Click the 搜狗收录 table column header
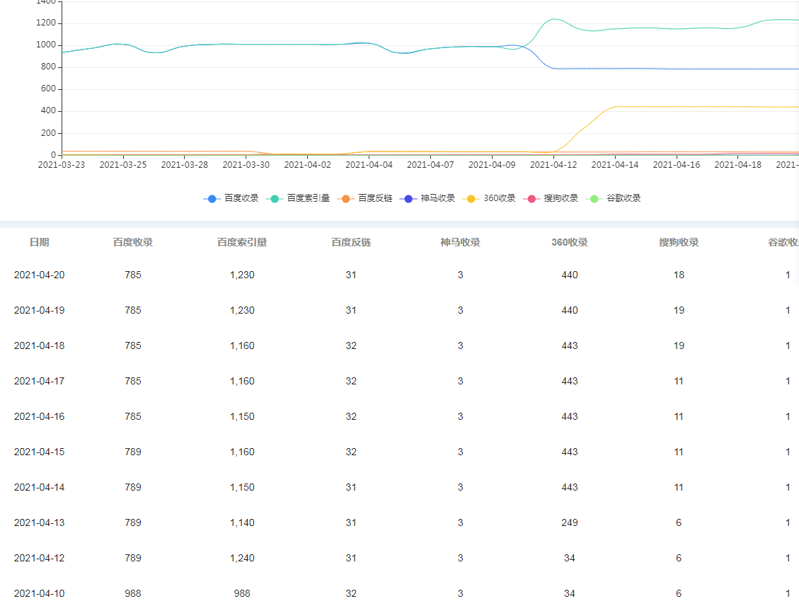799x606 pixels. (678, 242)
